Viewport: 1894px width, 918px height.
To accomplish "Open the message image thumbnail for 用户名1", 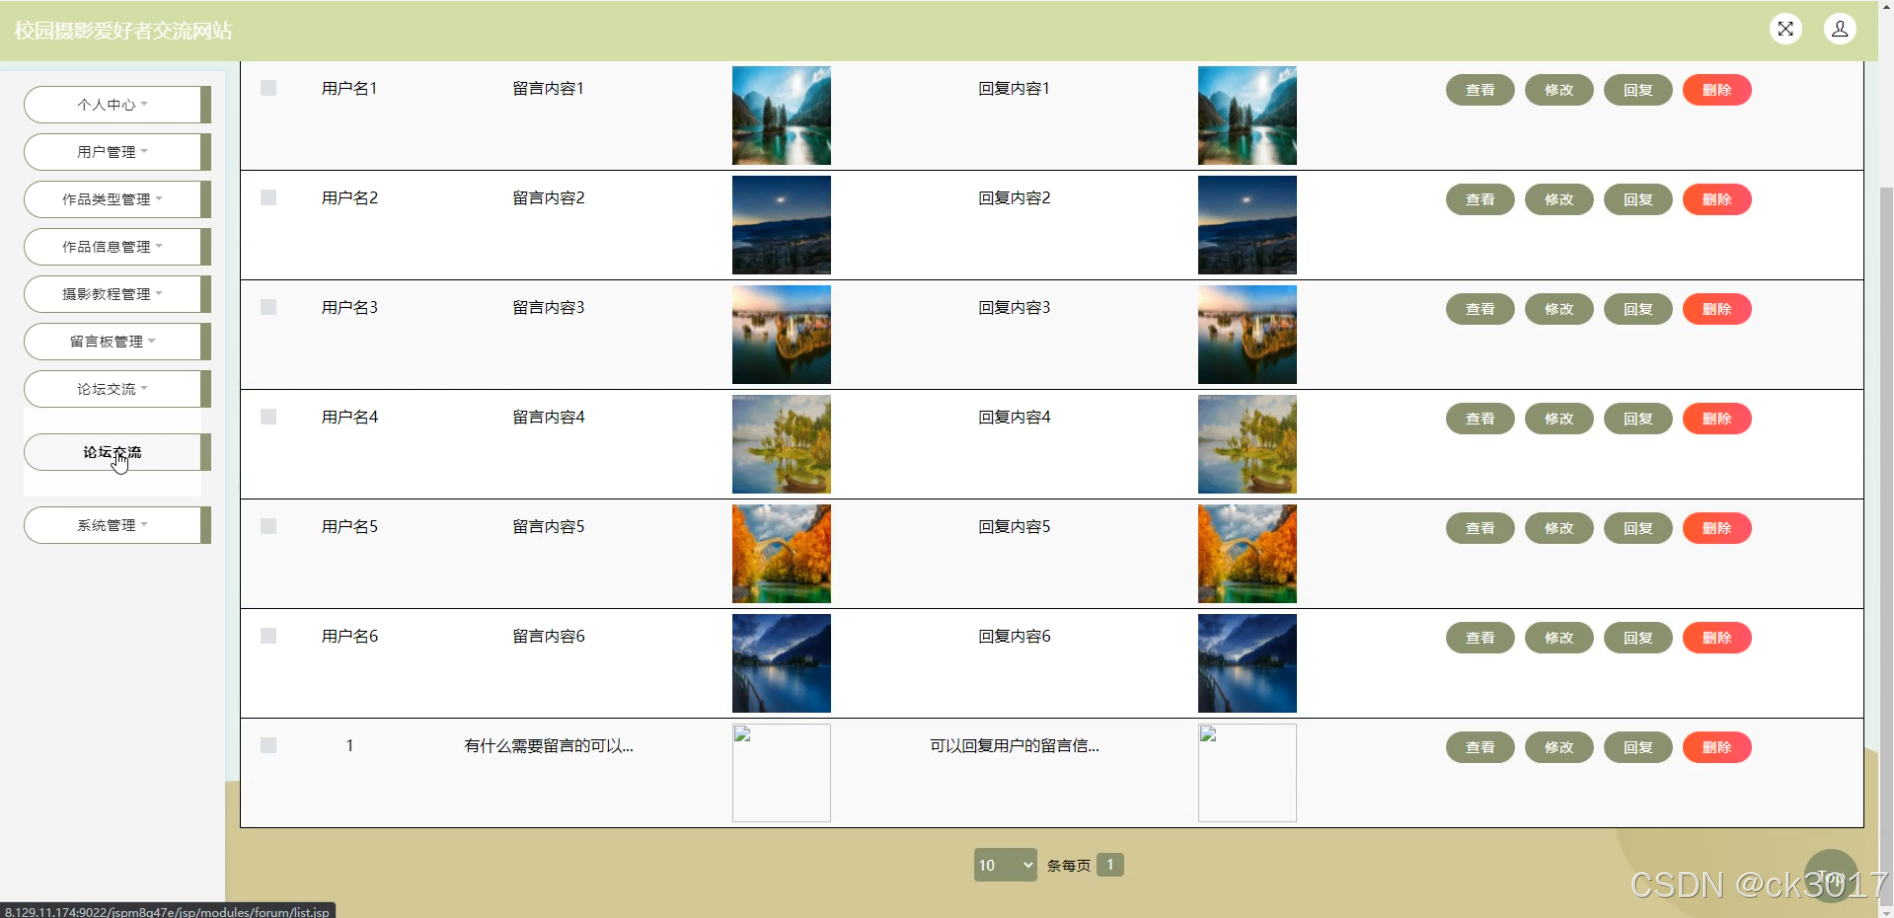I will pos(781,115).
